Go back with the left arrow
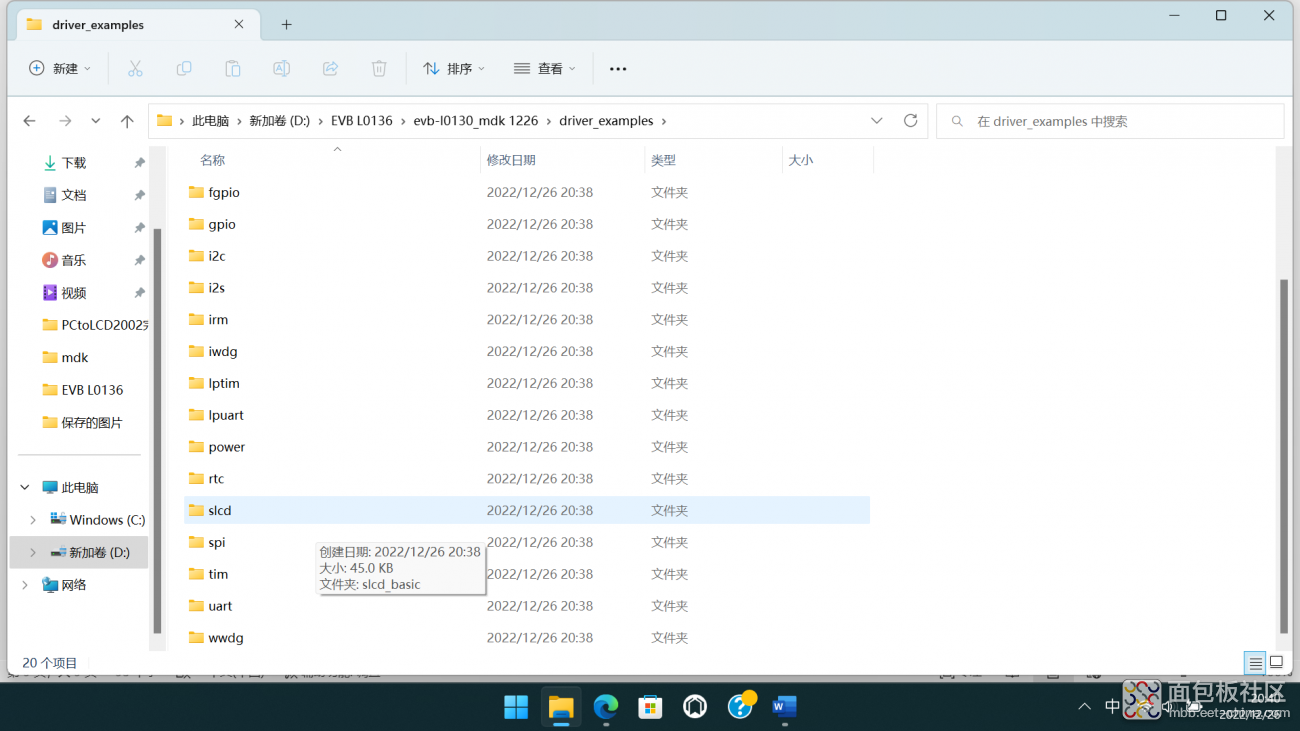Screen dimensions: 1300x731 (30, 121)
